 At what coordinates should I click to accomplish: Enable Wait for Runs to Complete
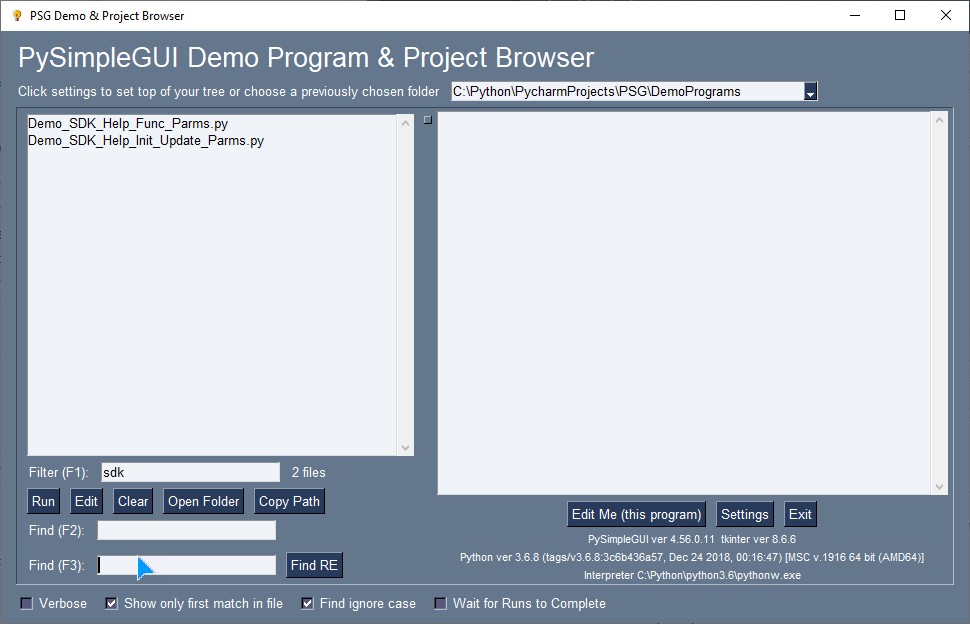pyautogui.click(x=440, y=604)
